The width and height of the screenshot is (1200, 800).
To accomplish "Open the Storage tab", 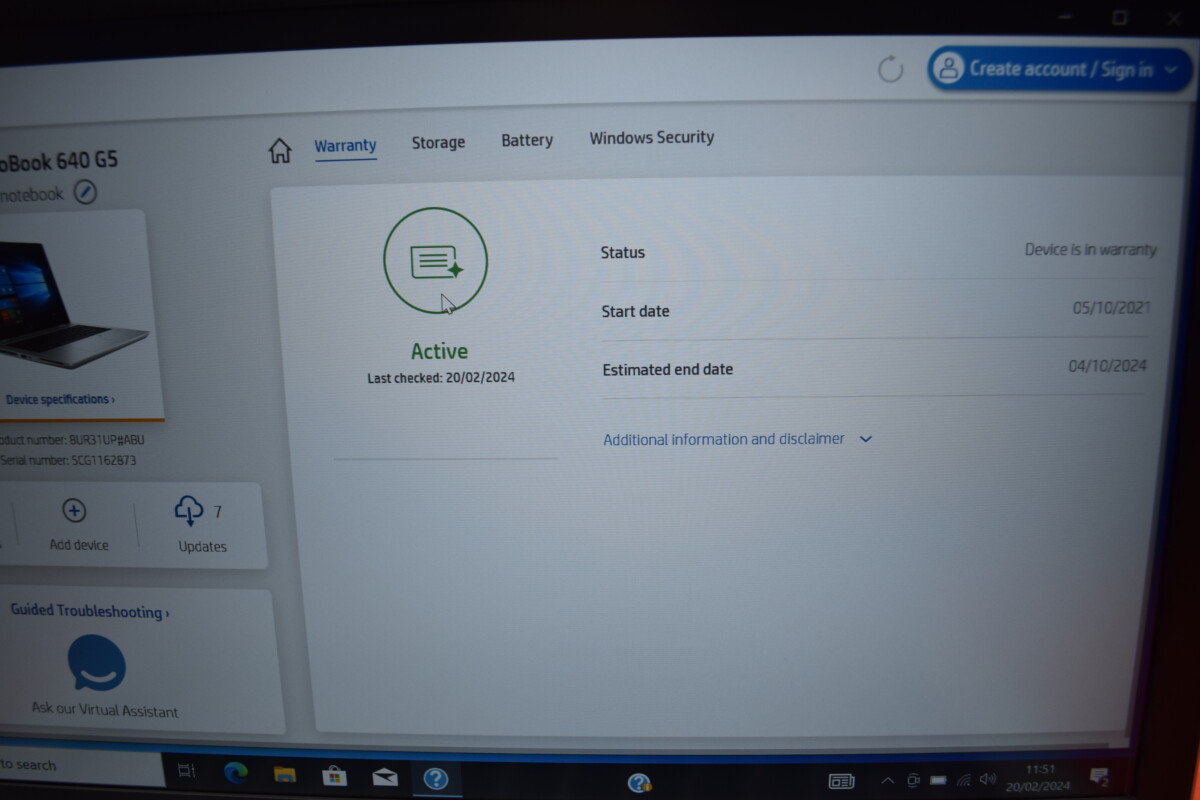I will (x=438, y=142).
